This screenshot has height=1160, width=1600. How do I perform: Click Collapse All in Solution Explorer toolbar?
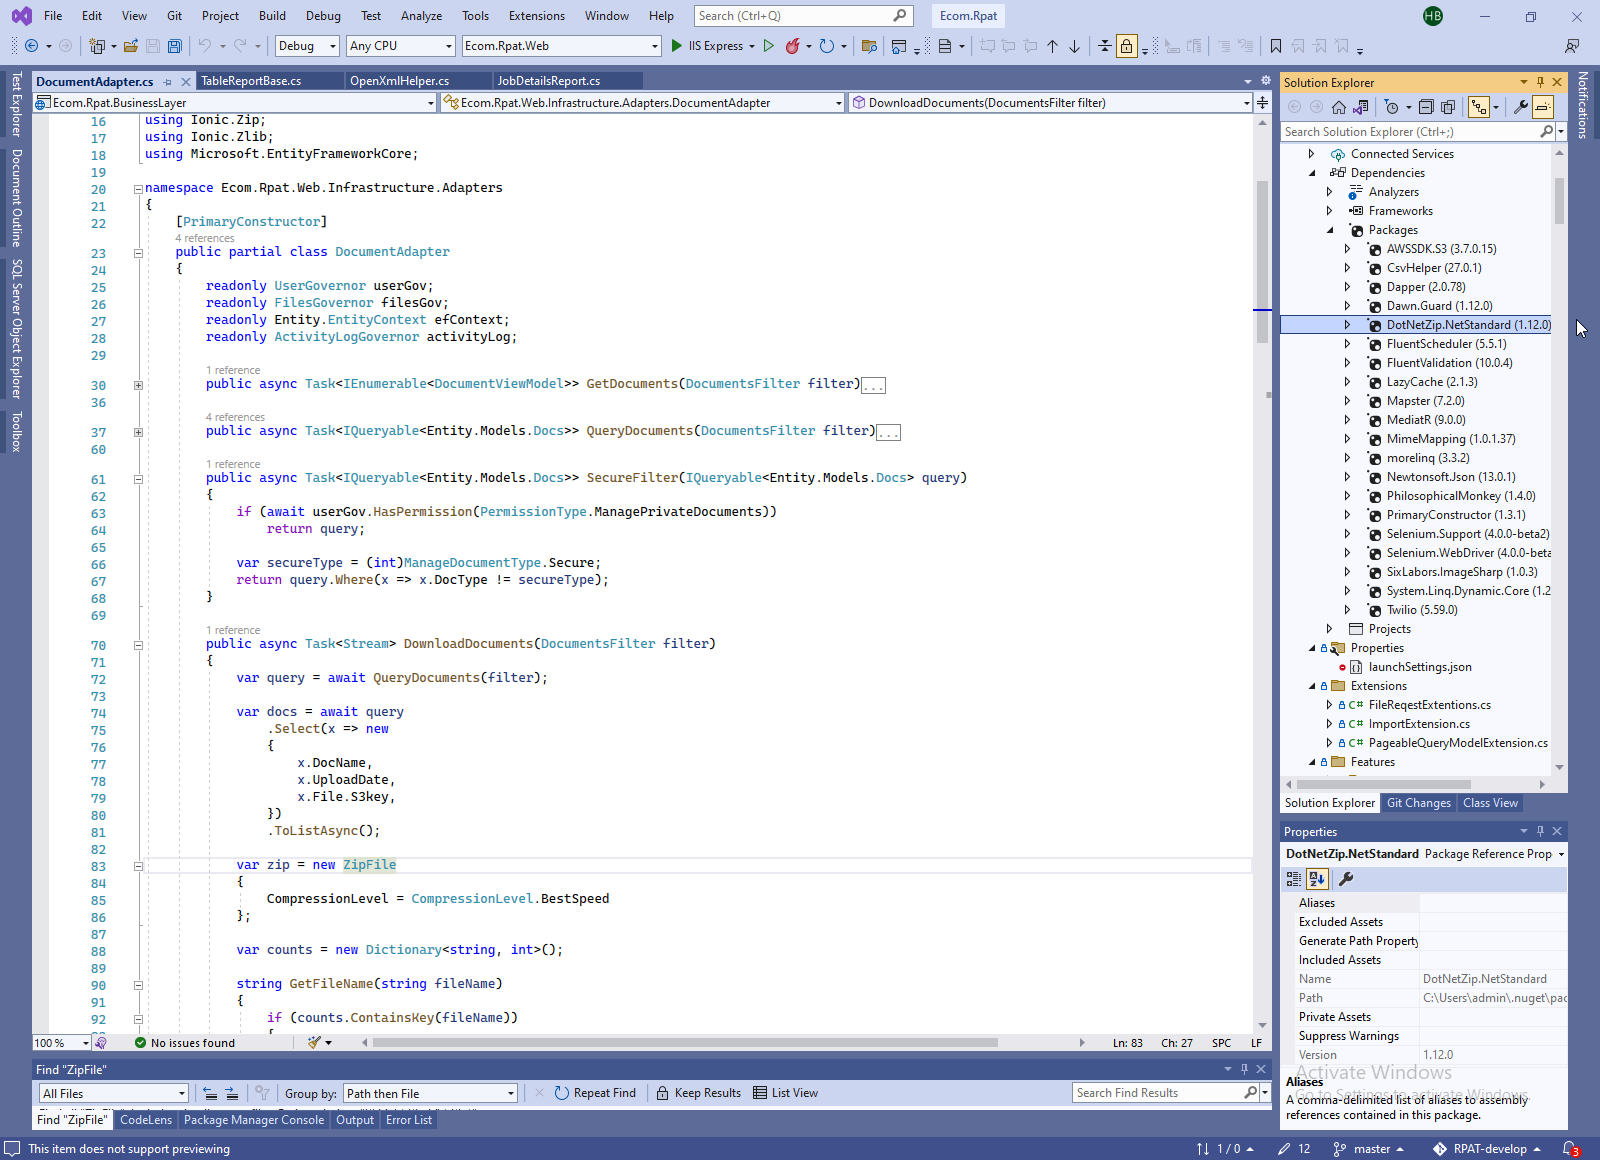tap(1426, 107)
